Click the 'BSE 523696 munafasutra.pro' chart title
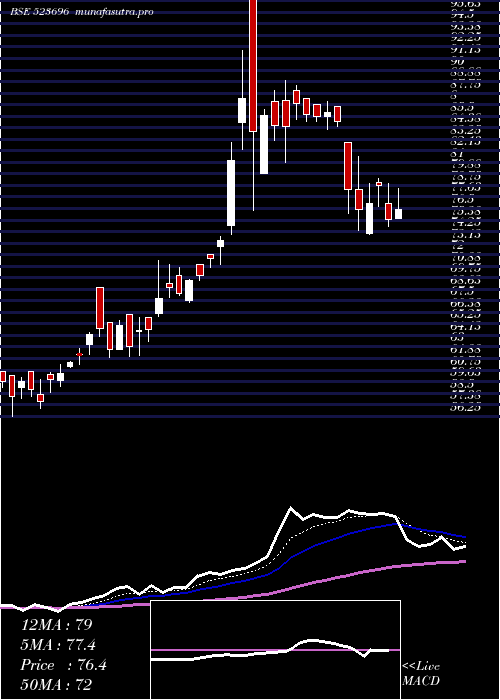 point(82,12)
